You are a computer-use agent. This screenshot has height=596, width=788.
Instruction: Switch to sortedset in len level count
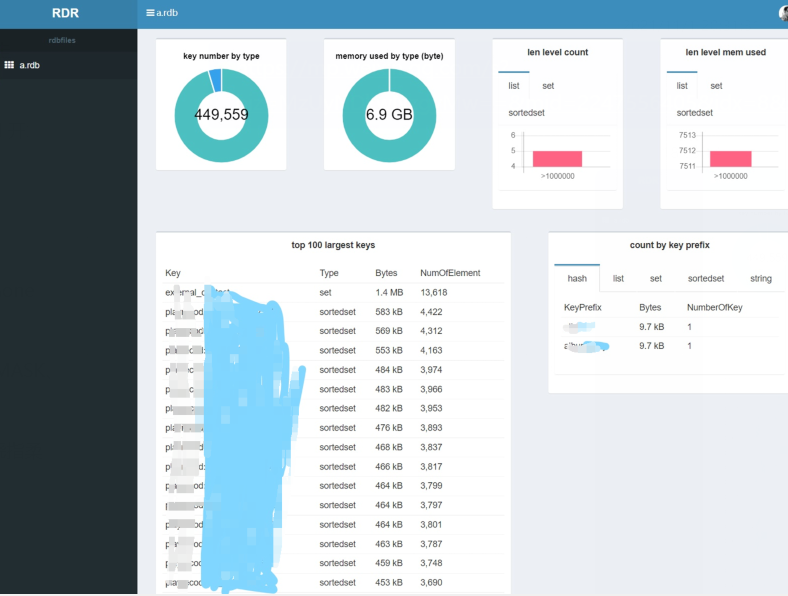click(x=526, y=113)
